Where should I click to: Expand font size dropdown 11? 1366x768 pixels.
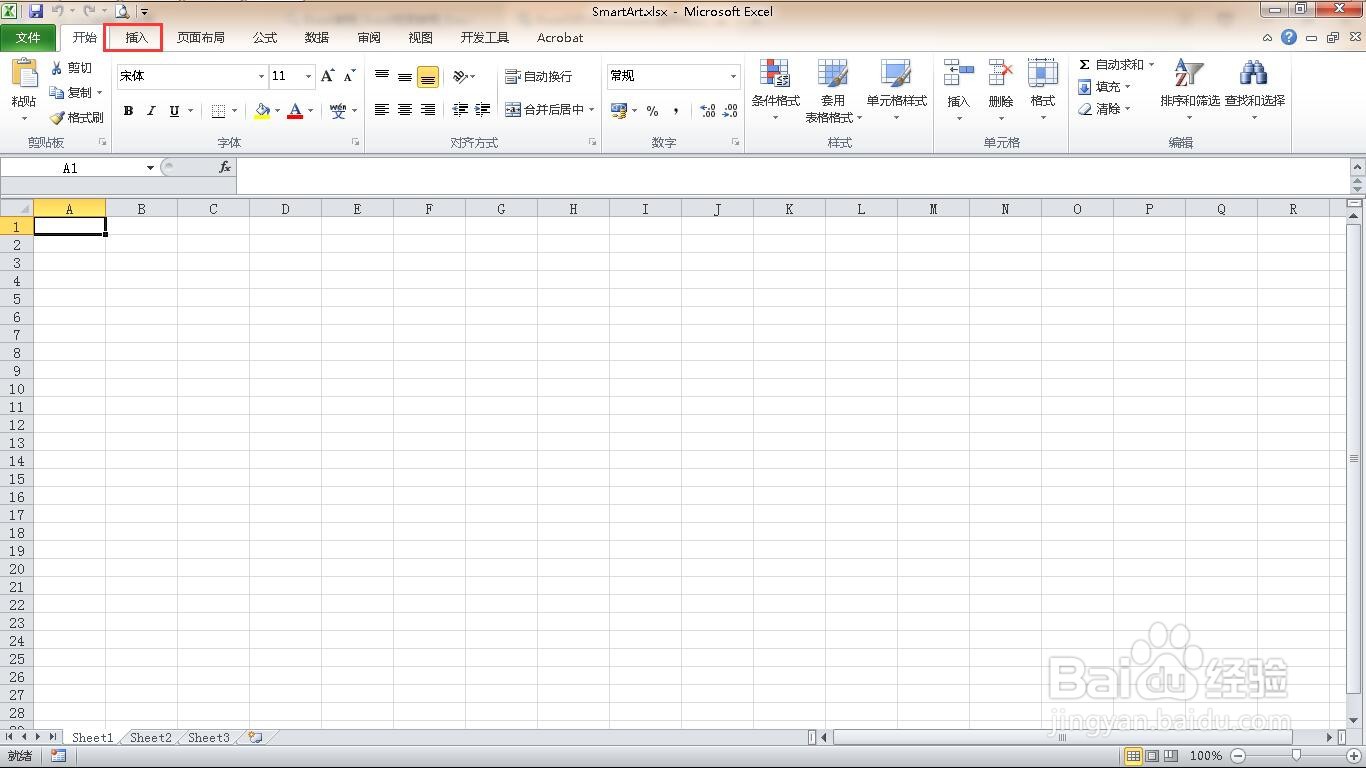coord(308,76)
